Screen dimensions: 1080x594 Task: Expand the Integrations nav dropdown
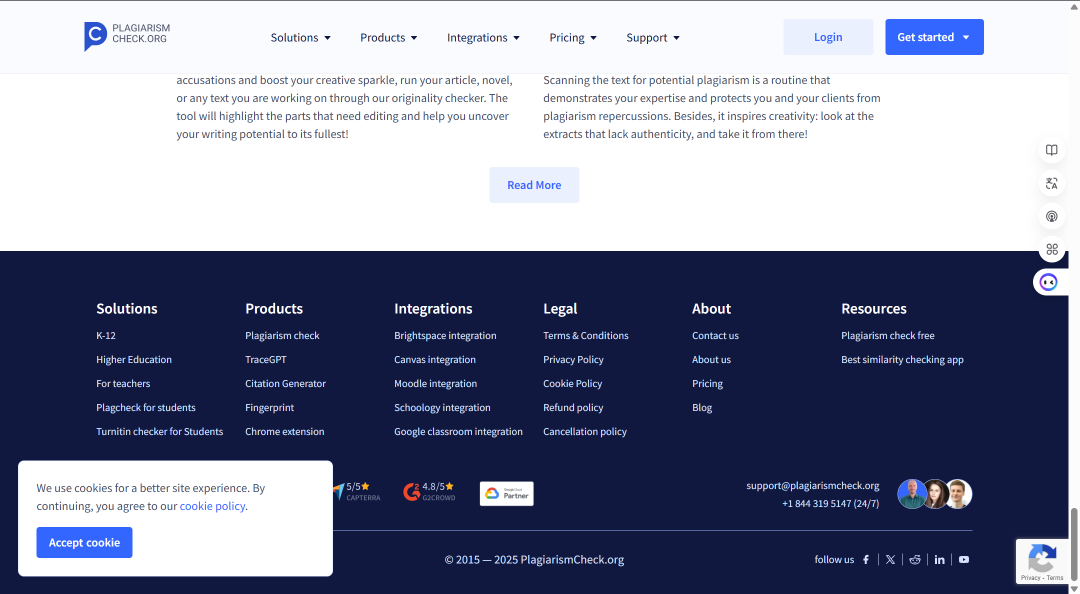click(x=483, y=37)
